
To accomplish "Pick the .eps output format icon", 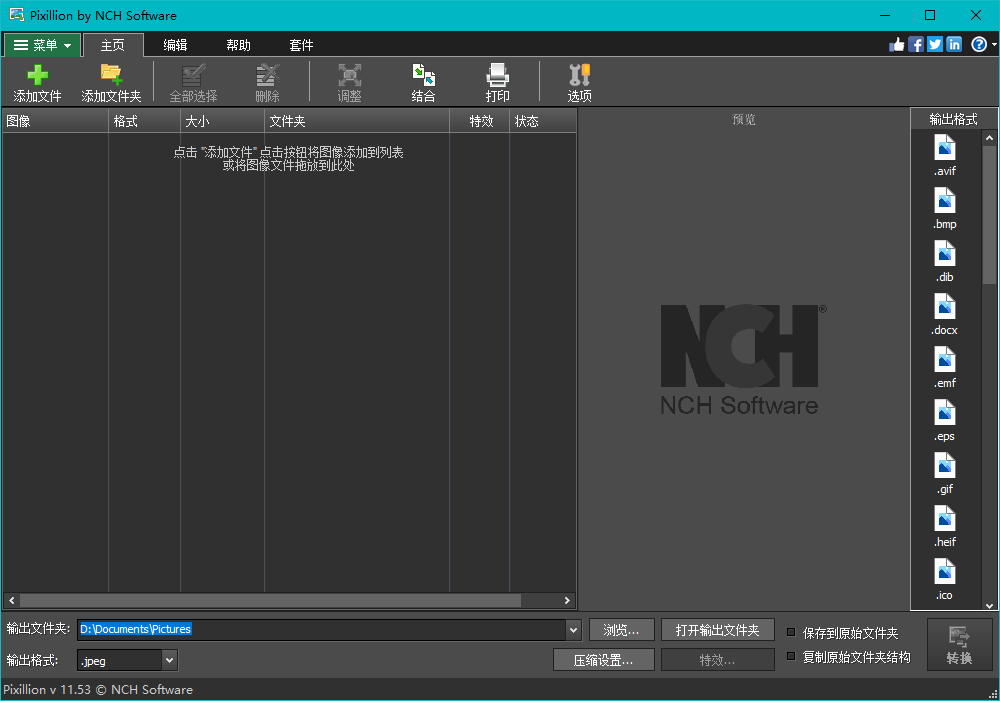I will 945,413.
